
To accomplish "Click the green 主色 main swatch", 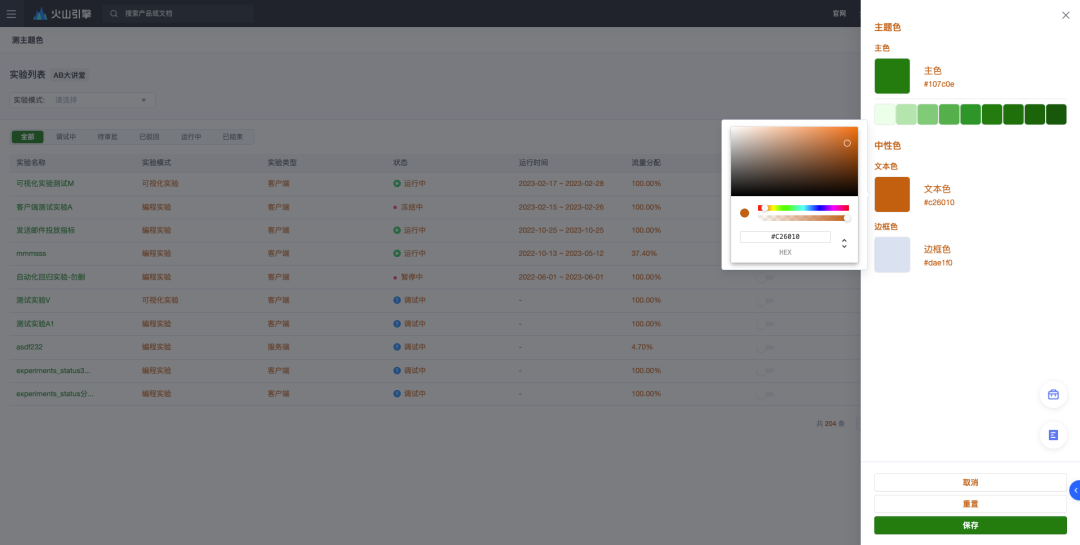I will click(892, 76).
